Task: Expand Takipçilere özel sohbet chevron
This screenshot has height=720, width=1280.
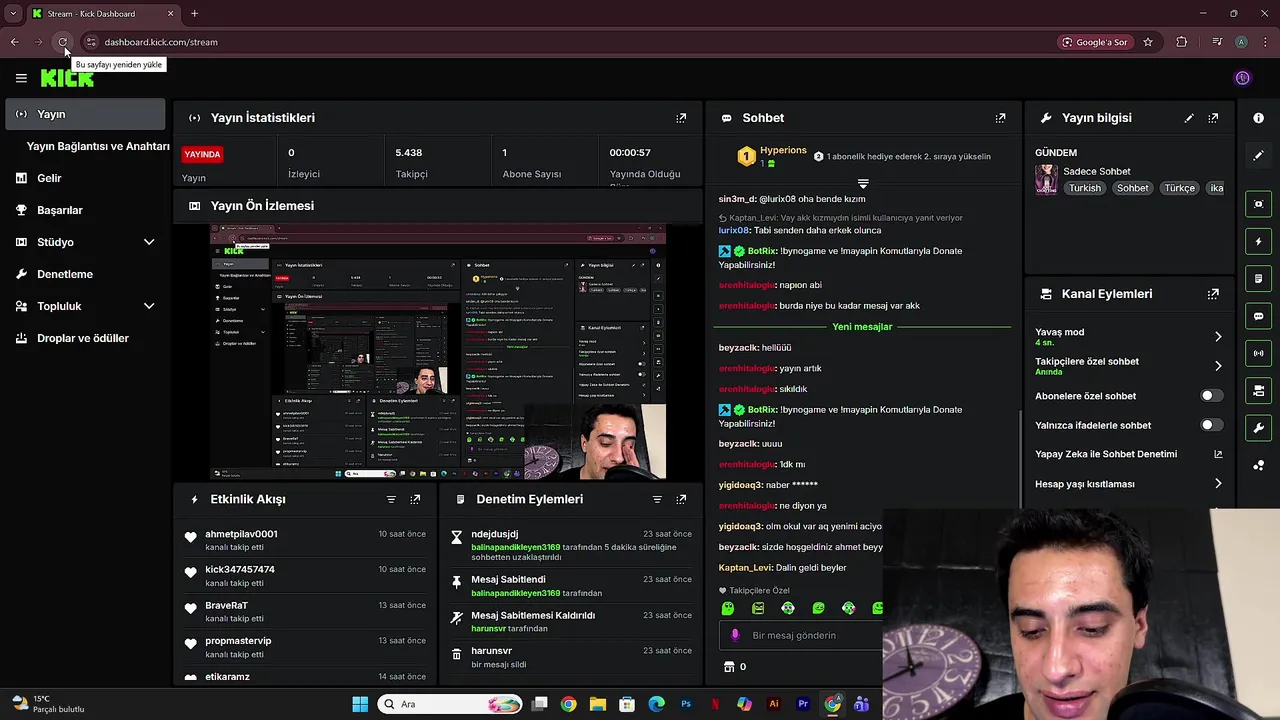Action: point(1218,366)
